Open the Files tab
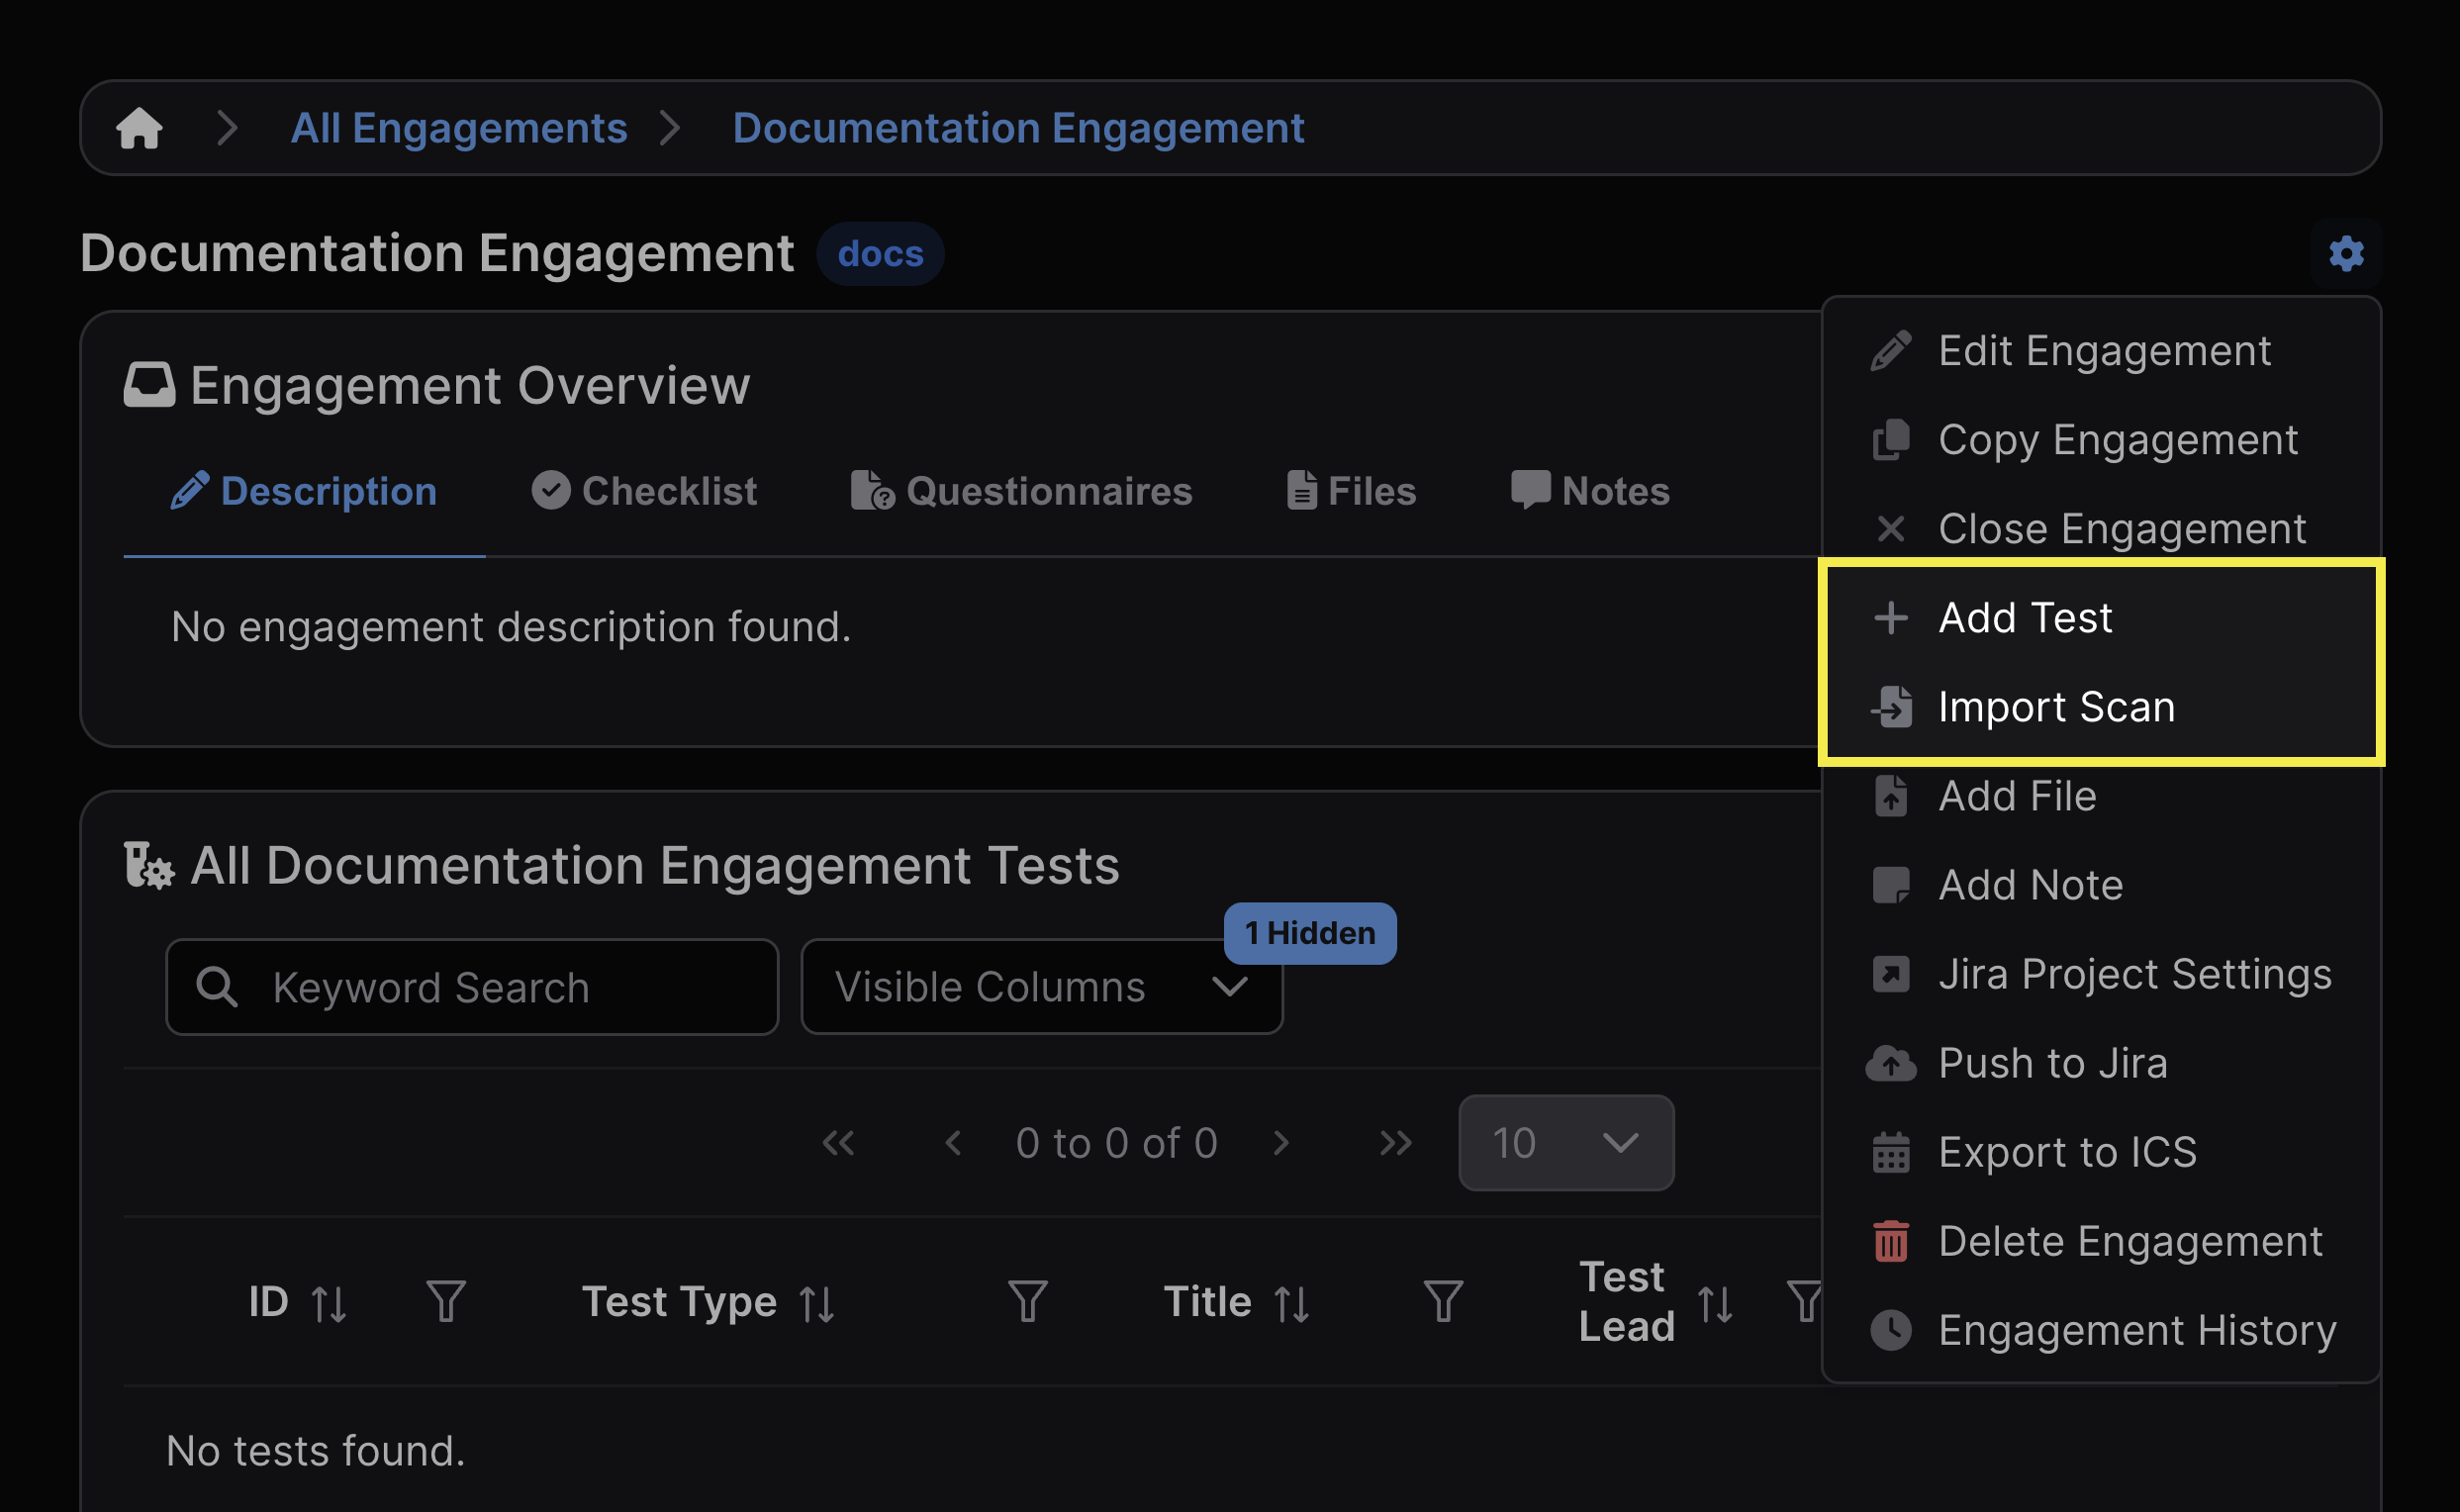Screen dimensions: 2460x1512 coord(1352,491)
